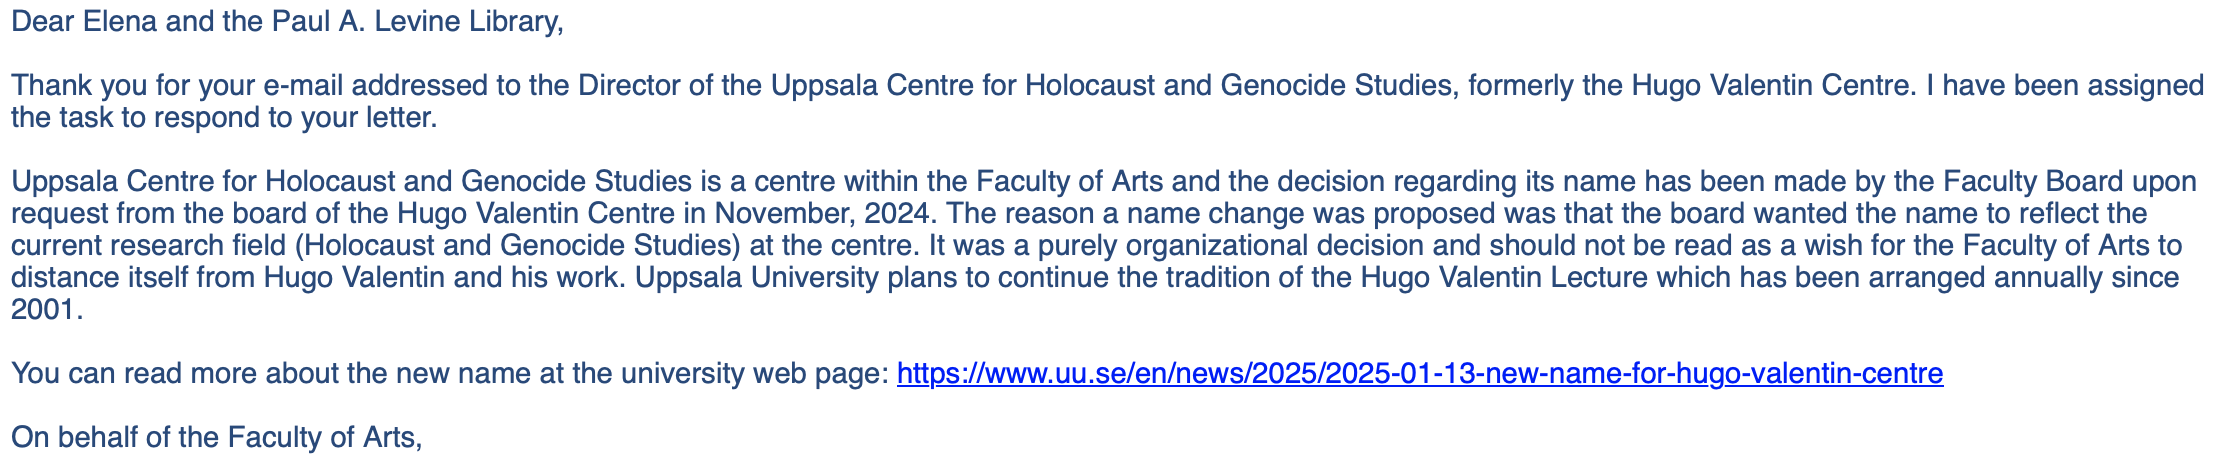The height and width of the screenshot is (465, 2226).
Task: Open the uu.se new-name news link
Action: pos(1419,374)
